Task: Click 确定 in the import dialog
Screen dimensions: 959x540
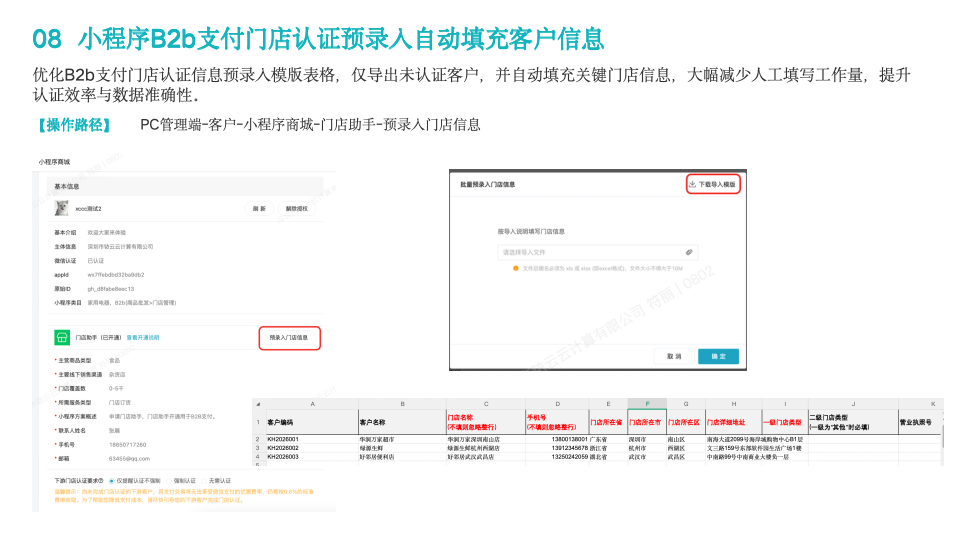Action: pyautogui.click(x=719, y=356)
